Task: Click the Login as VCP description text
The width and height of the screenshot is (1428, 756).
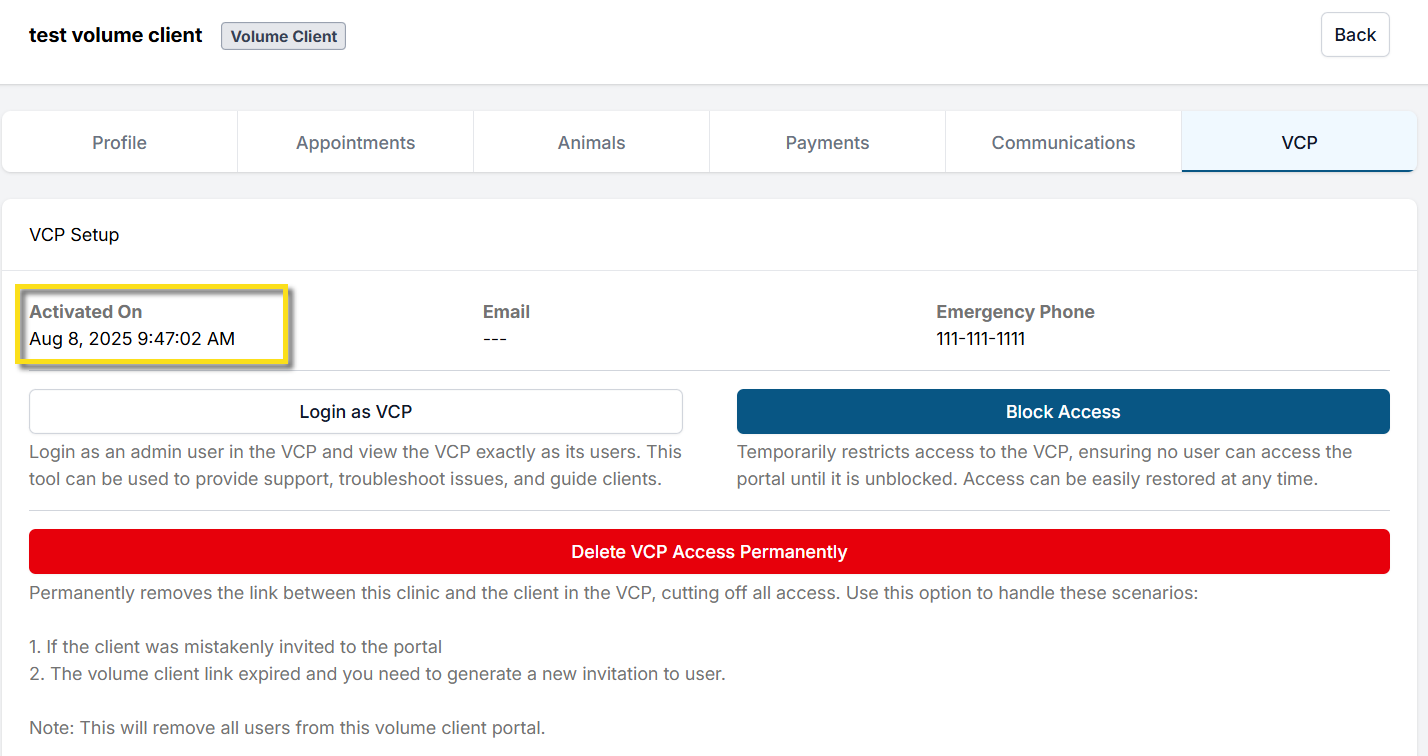Action: [x=355, y=466]
